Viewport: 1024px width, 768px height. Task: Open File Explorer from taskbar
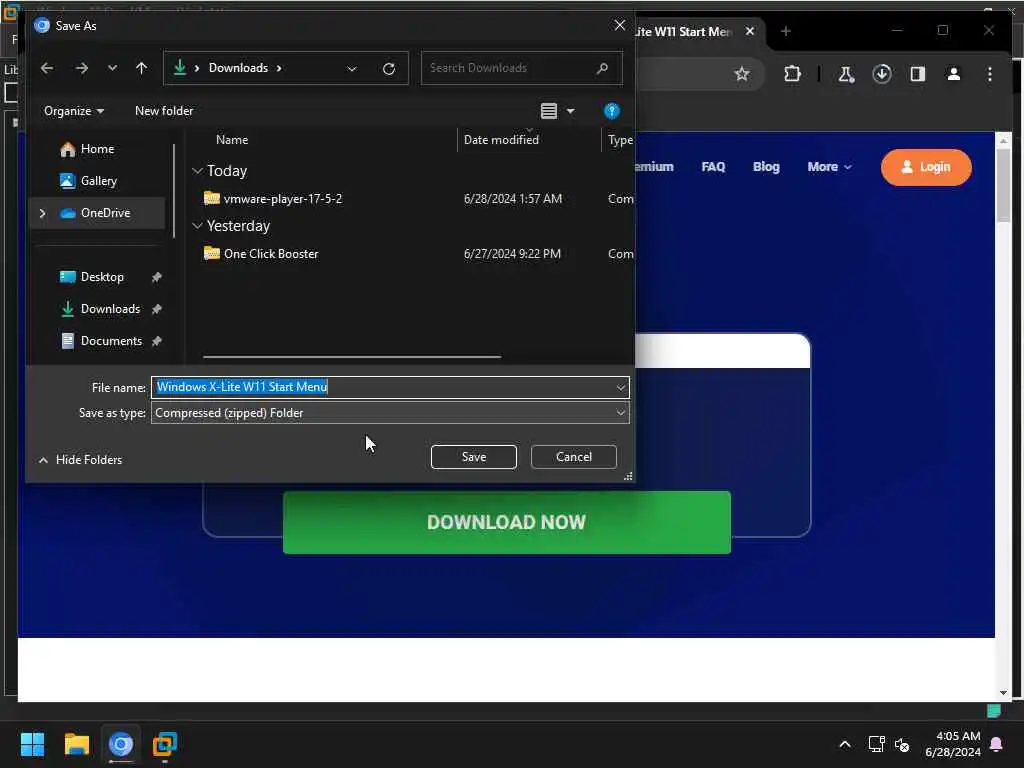[x=76, y=744]
